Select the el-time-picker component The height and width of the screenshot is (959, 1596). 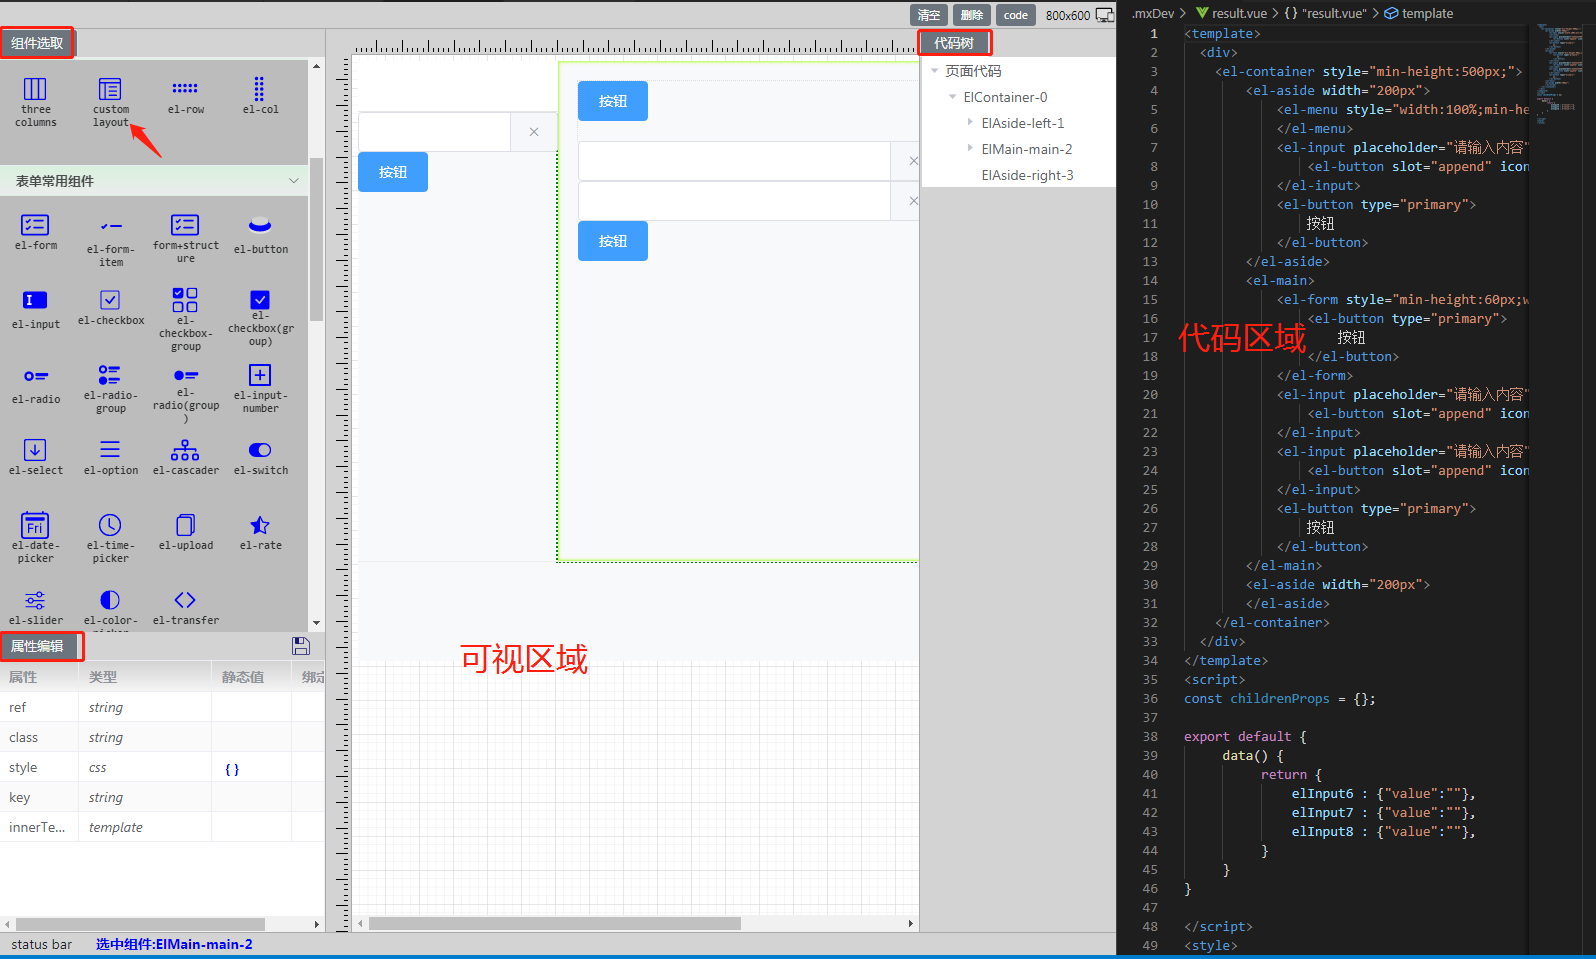[x=110, y=538]
